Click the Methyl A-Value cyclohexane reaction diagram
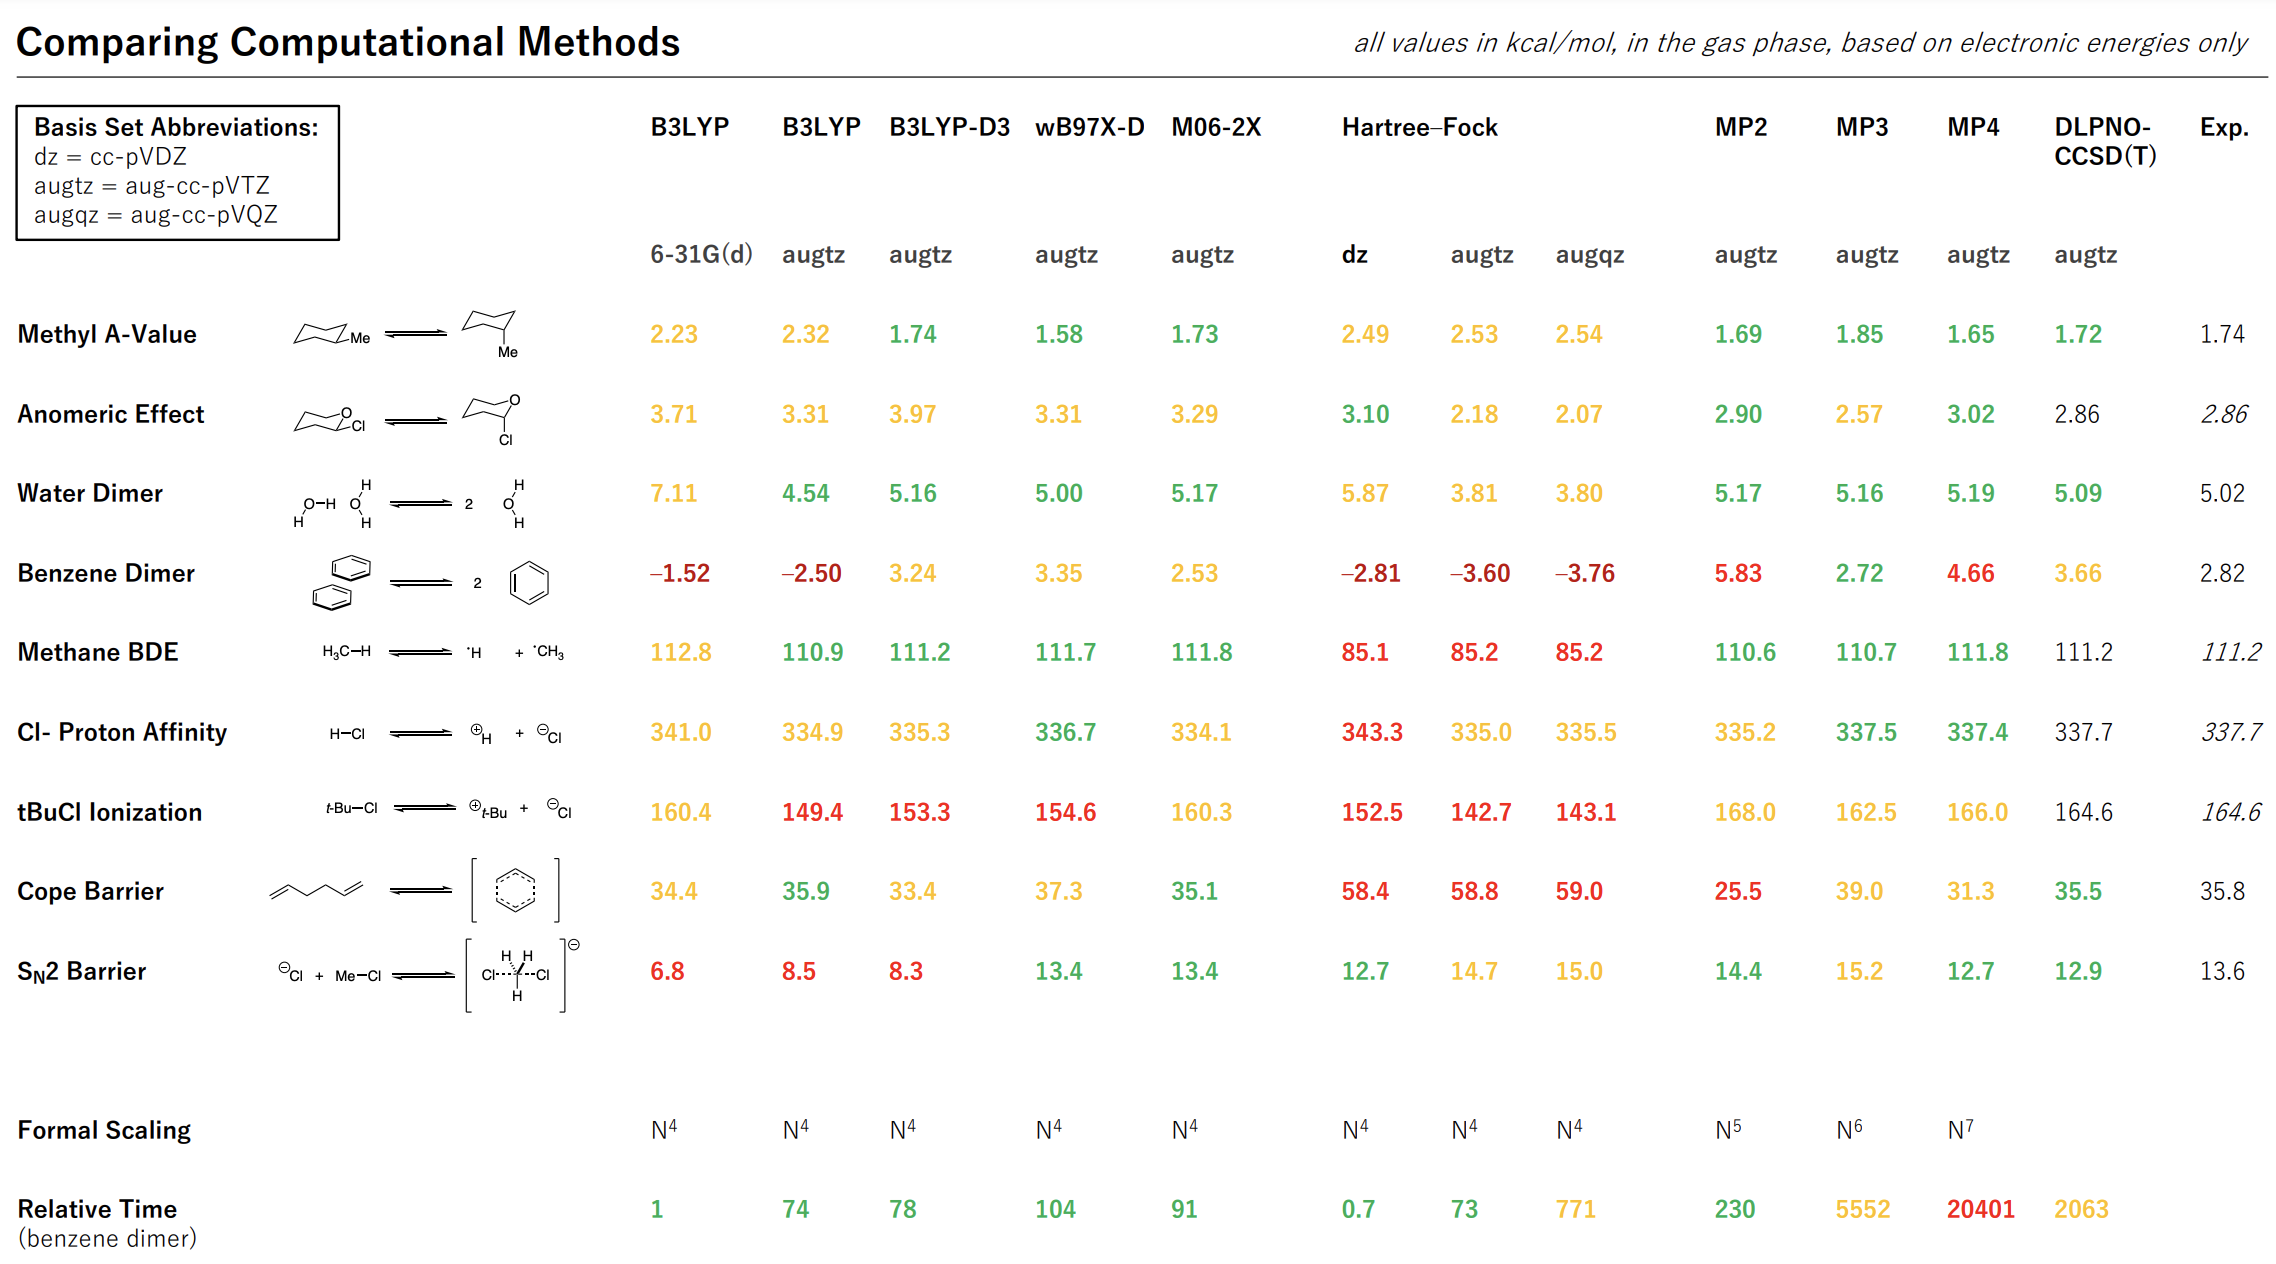The image size is (2276, 1264). tap(405, 333)
